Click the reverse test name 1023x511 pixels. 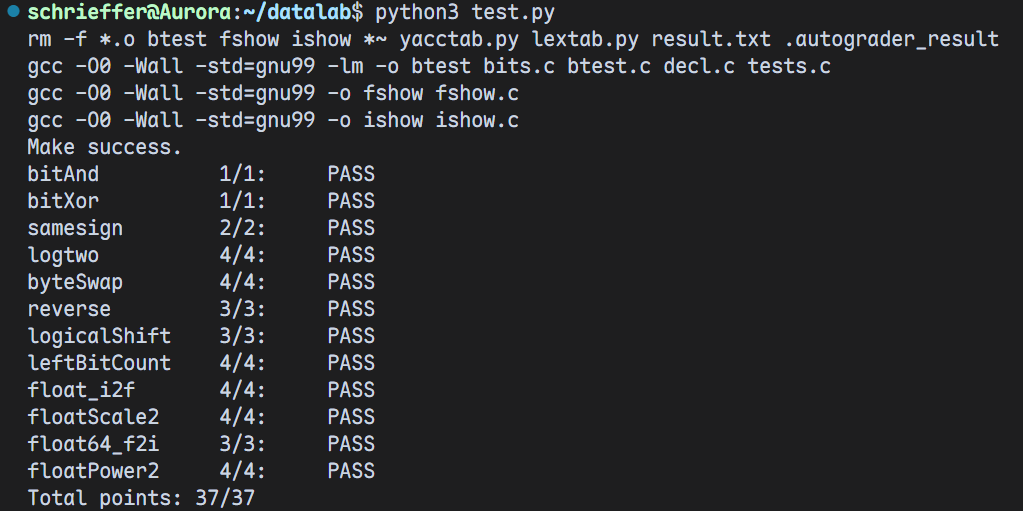point(69,310)
